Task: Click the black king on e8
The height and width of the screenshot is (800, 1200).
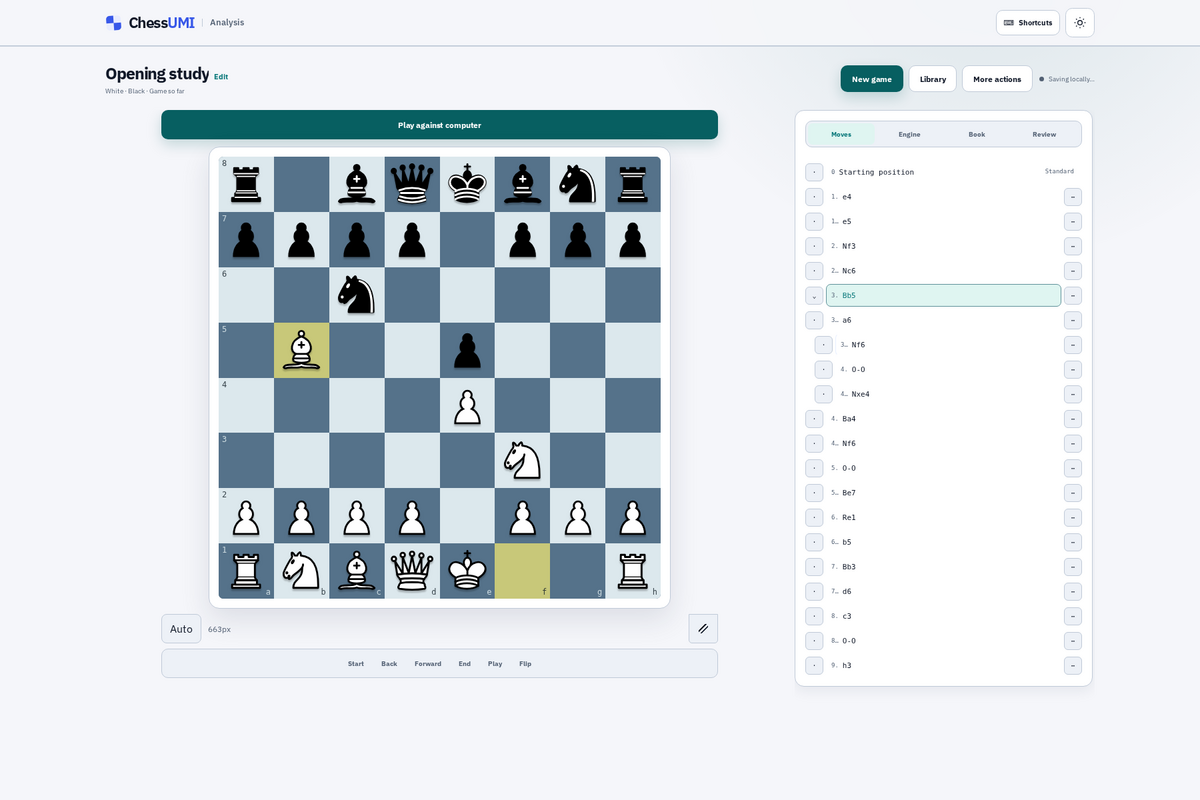Action: 467,184
